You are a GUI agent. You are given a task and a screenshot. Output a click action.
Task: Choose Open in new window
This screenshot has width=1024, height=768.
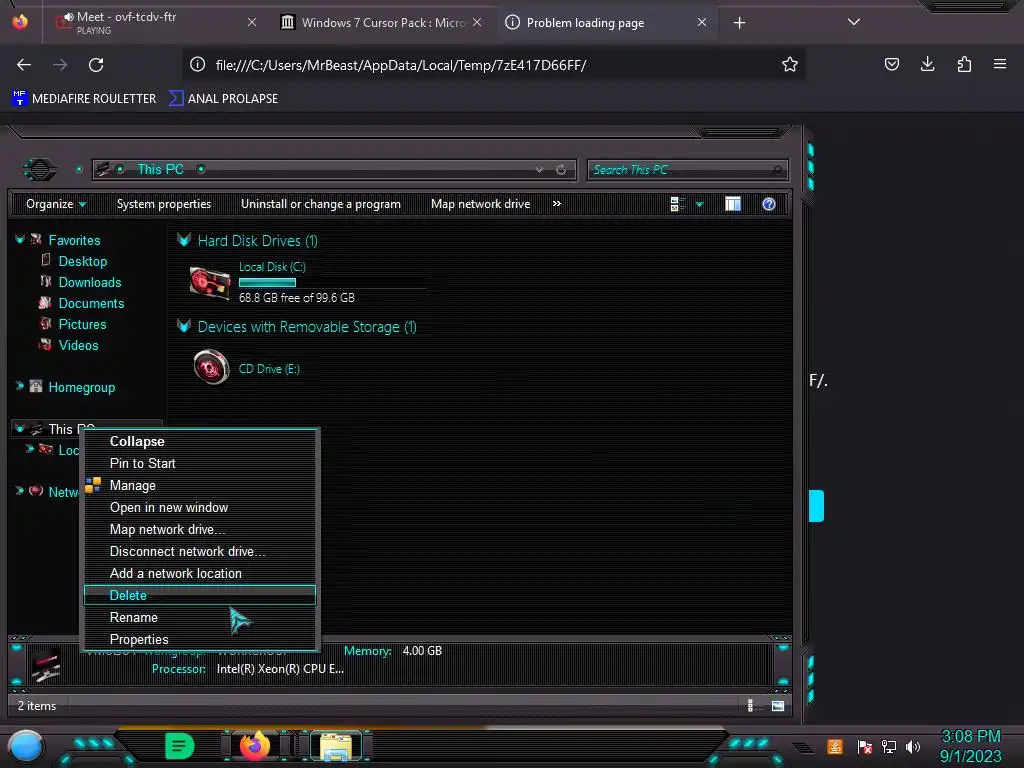pos(200,507)
